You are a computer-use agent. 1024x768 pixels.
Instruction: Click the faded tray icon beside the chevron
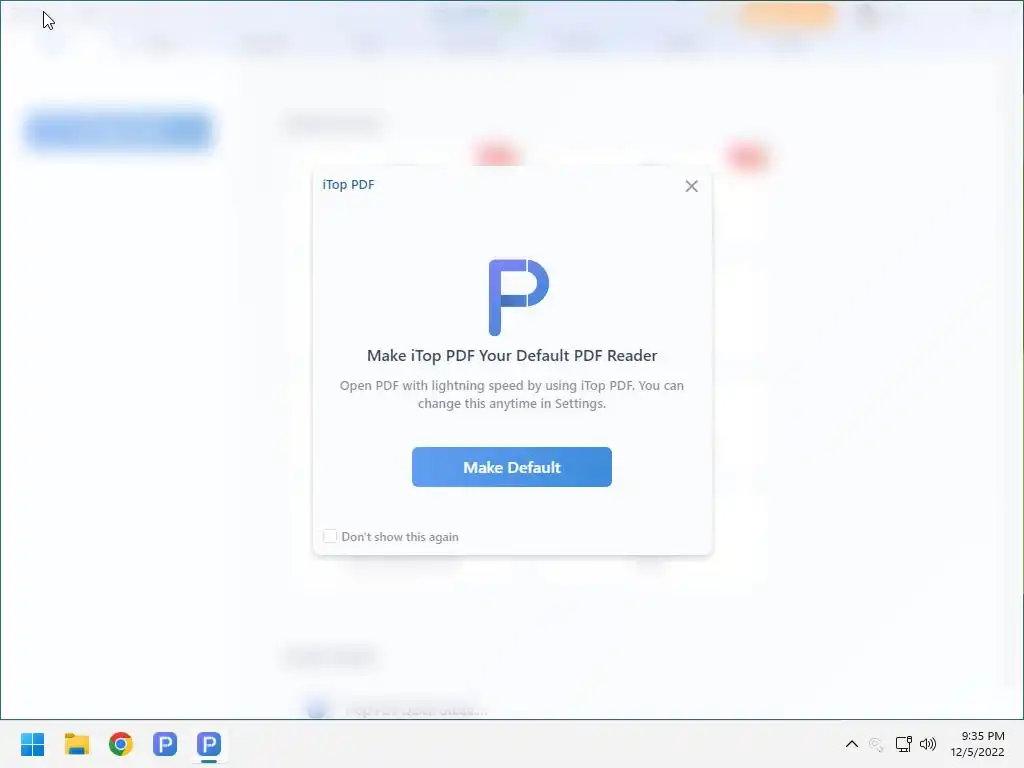[x=876, y=744]
